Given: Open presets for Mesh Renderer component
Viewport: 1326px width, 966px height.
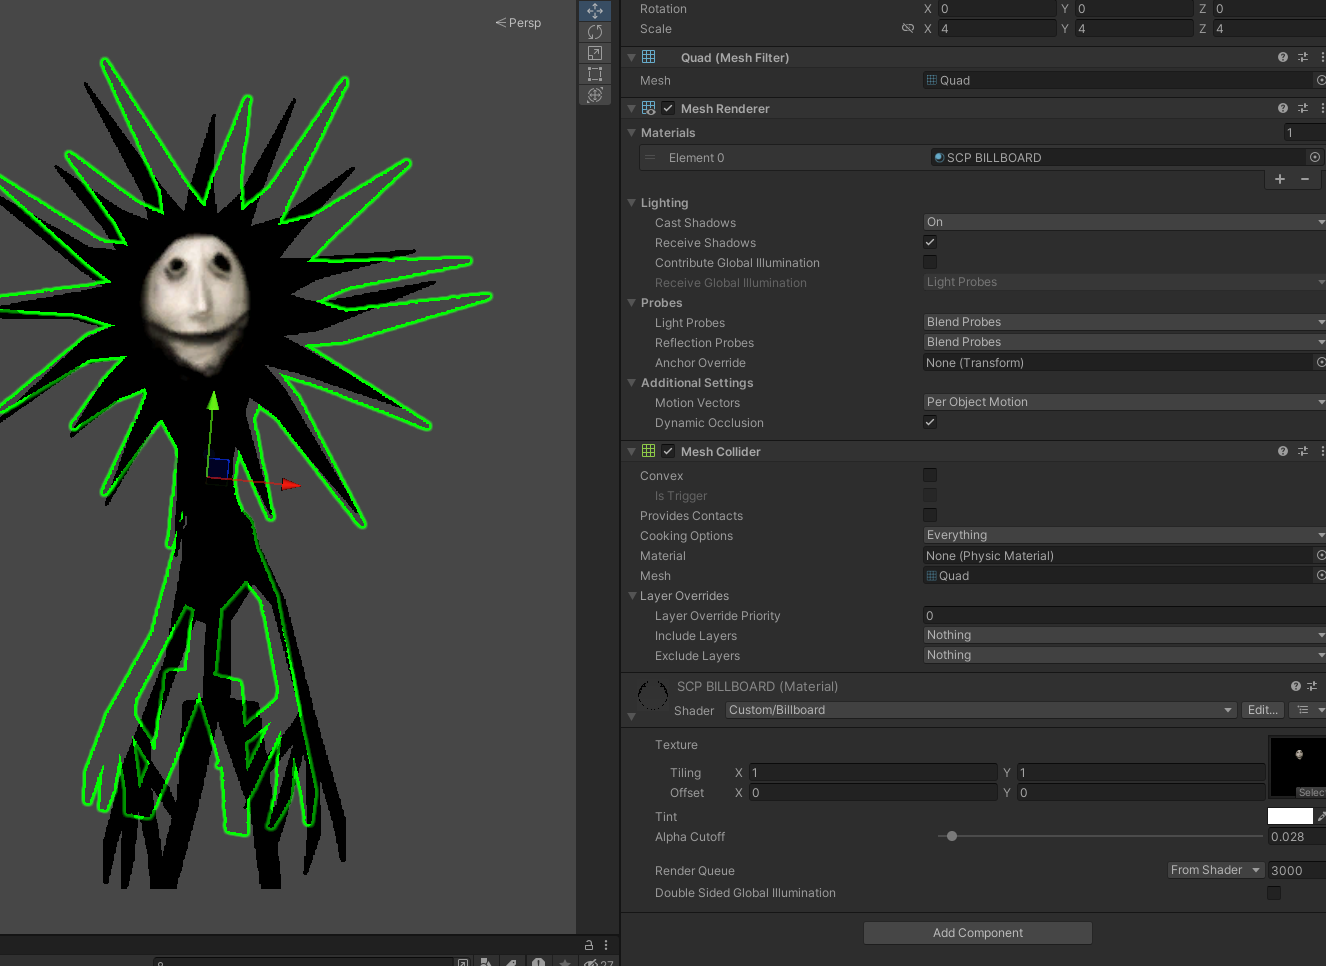Looking at the screenshot, I should (1303, 108).
